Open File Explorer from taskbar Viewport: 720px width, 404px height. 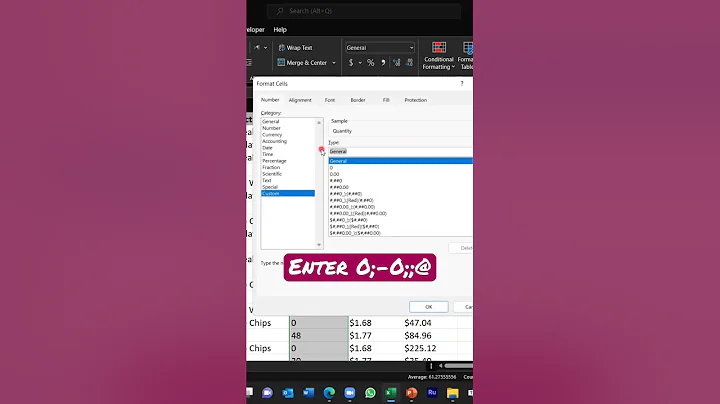[453, 393]
